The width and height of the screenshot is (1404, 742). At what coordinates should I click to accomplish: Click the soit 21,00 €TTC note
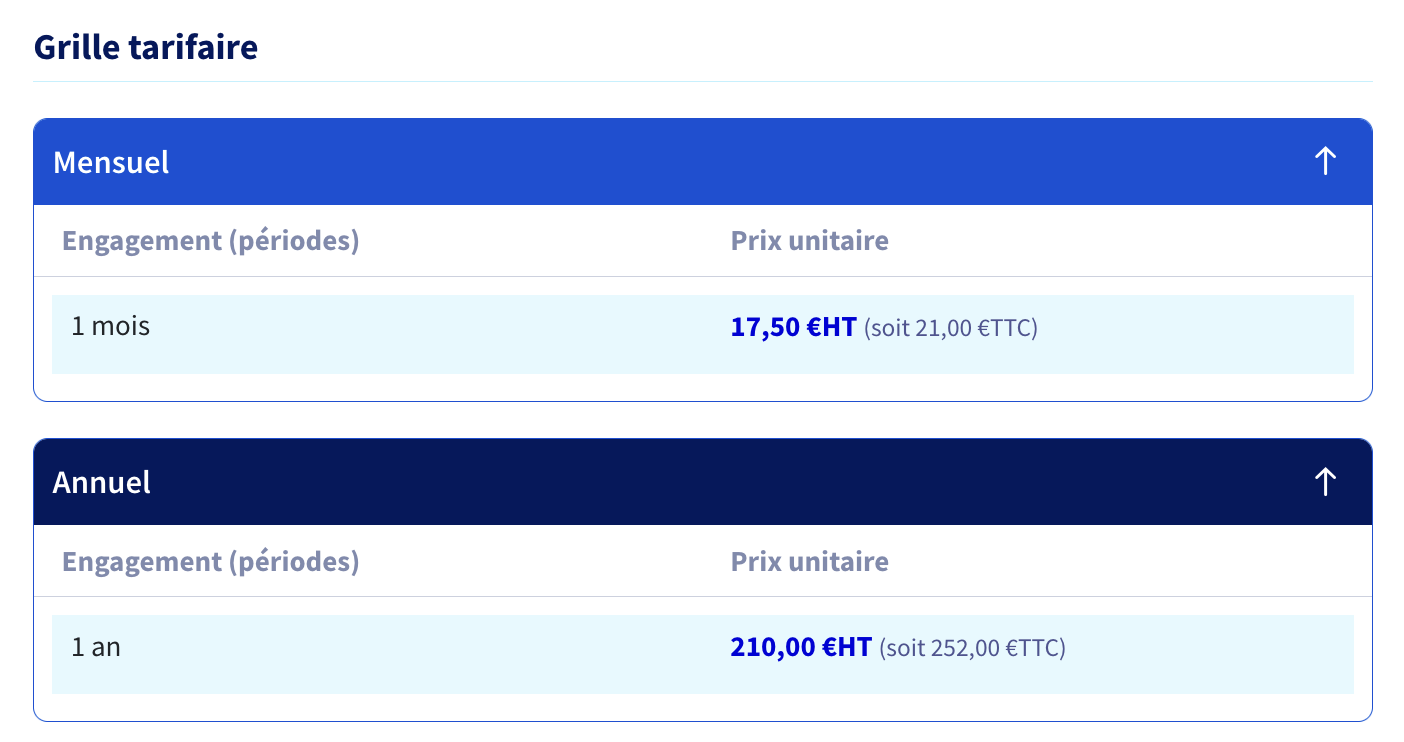951,328
